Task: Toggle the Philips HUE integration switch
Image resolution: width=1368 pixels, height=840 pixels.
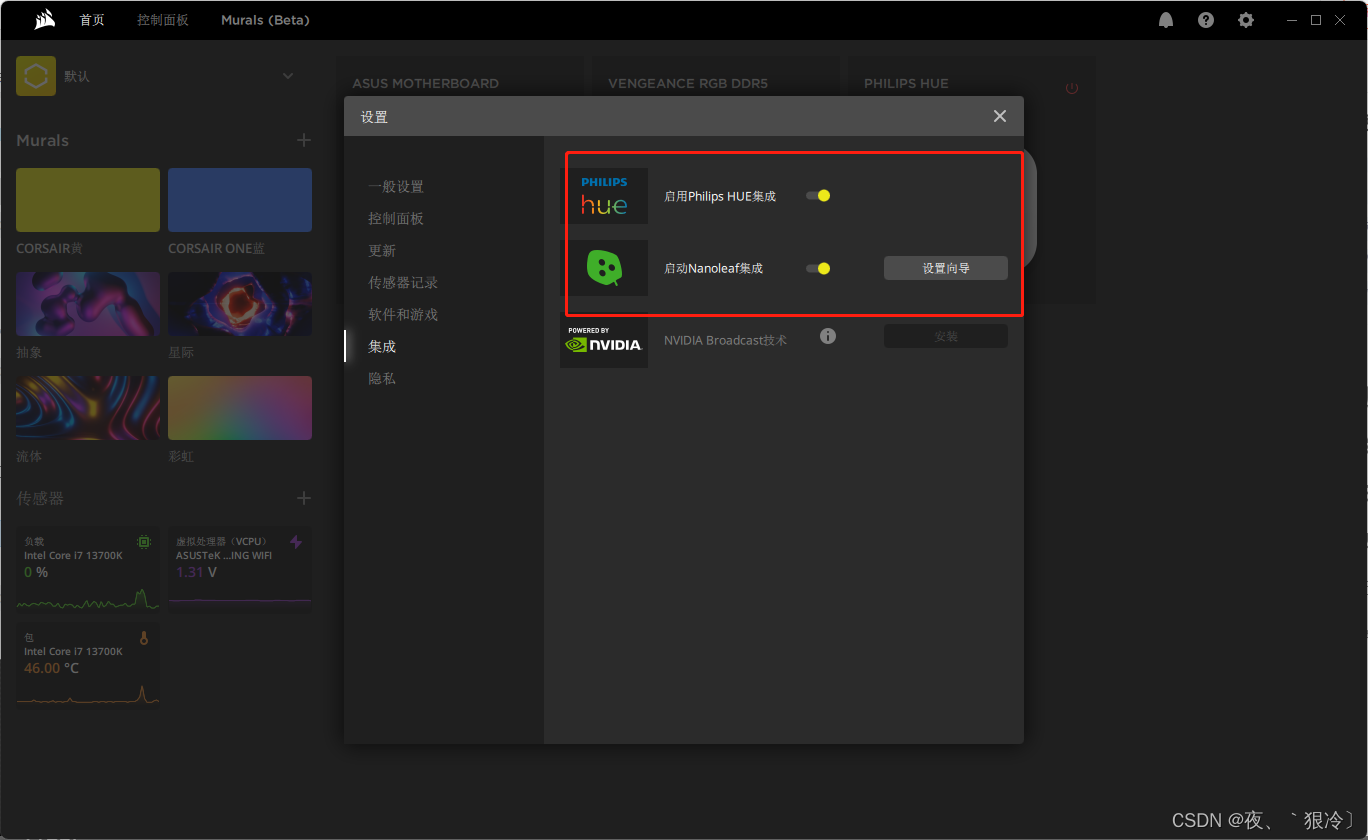Action: (818, 196)
